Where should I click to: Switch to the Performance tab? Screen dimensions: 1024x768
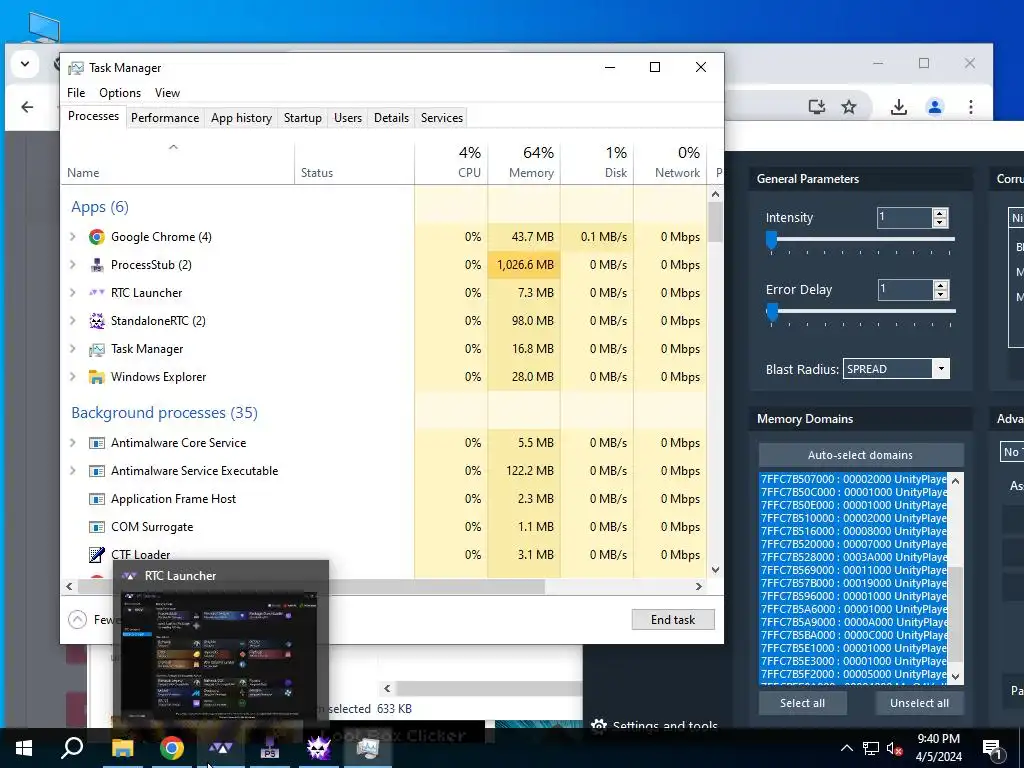coord(165,118)
